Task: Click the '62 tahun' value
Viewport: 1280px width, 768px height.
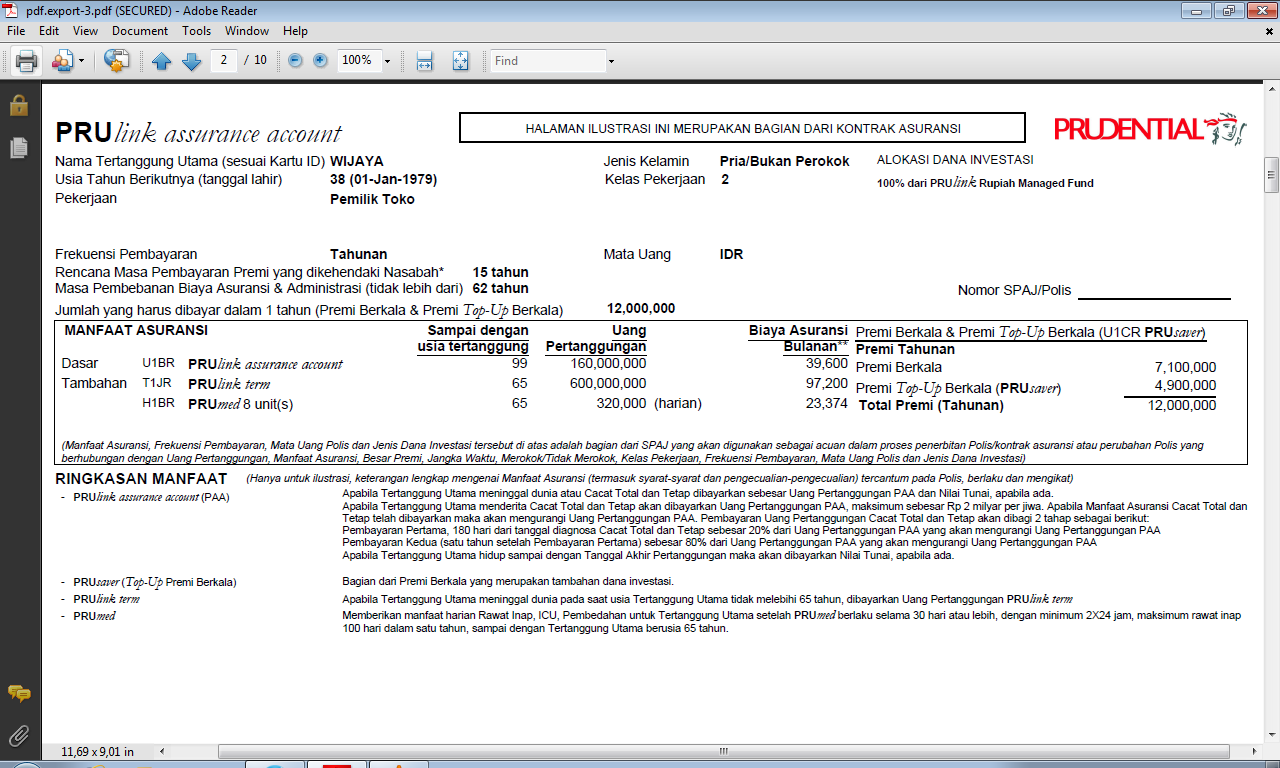Action: click(x=501, y=289)
